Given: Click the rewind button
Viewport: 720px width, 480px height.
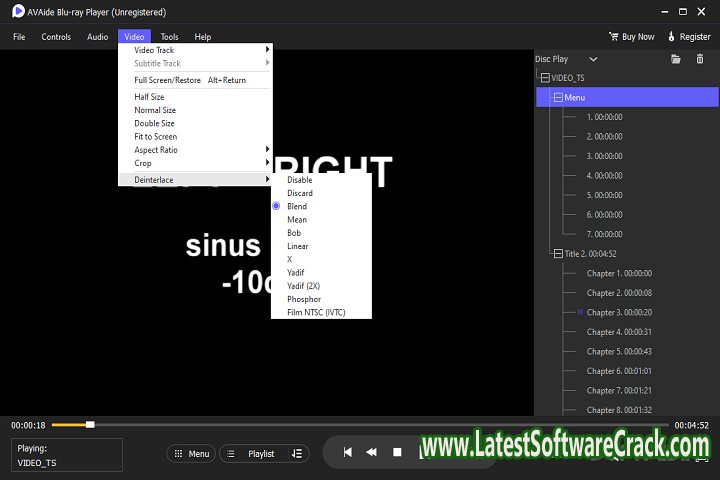Looking at the screenshot, I should click(371, 452).
